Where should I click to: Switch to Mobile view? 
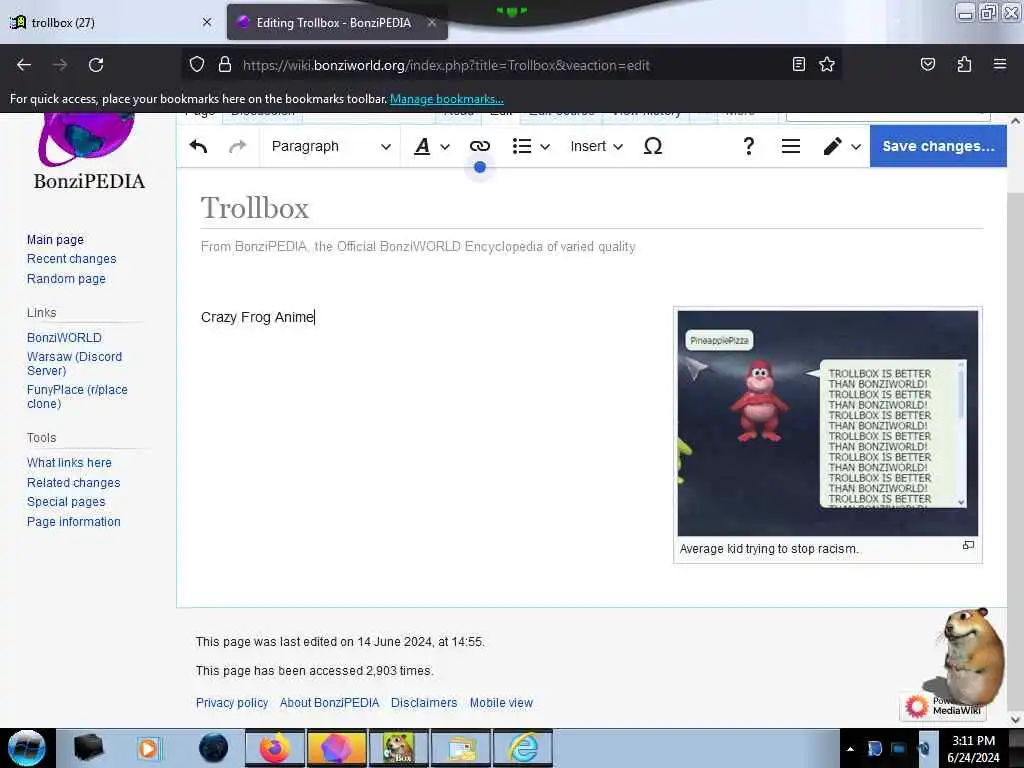coord(502,703)
